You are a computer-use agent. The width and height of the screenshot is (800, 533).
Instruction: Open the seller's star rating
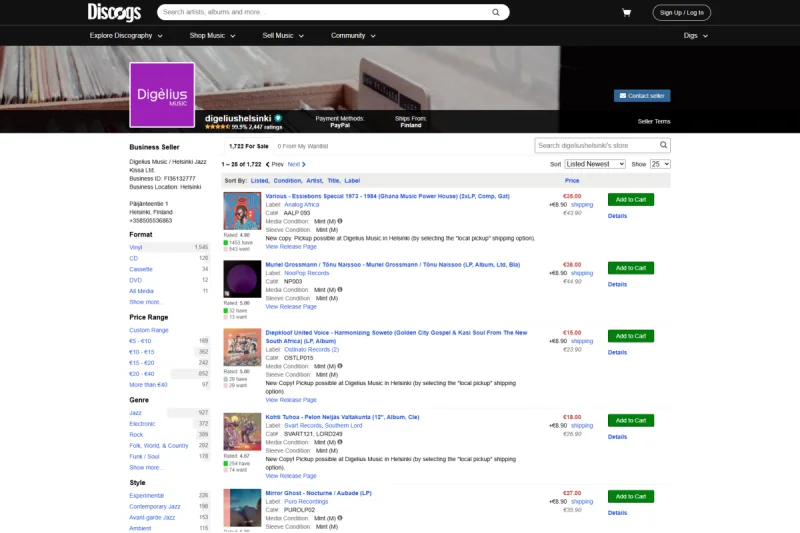point(217,126)
